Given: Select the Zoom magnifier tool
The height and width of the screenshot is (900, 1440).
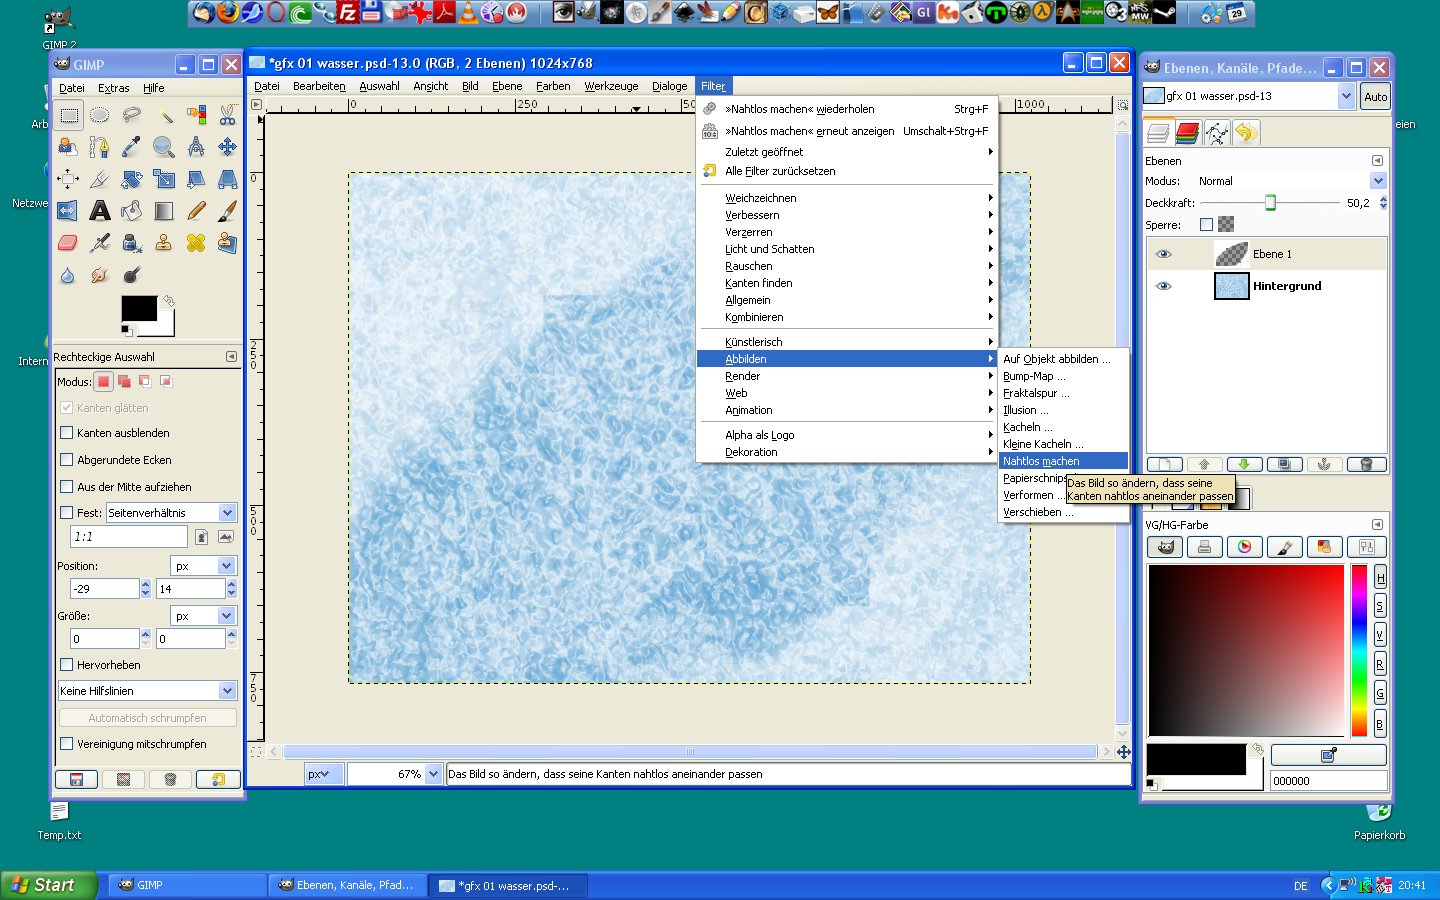Looking at the screenshot, I should 164,147.
